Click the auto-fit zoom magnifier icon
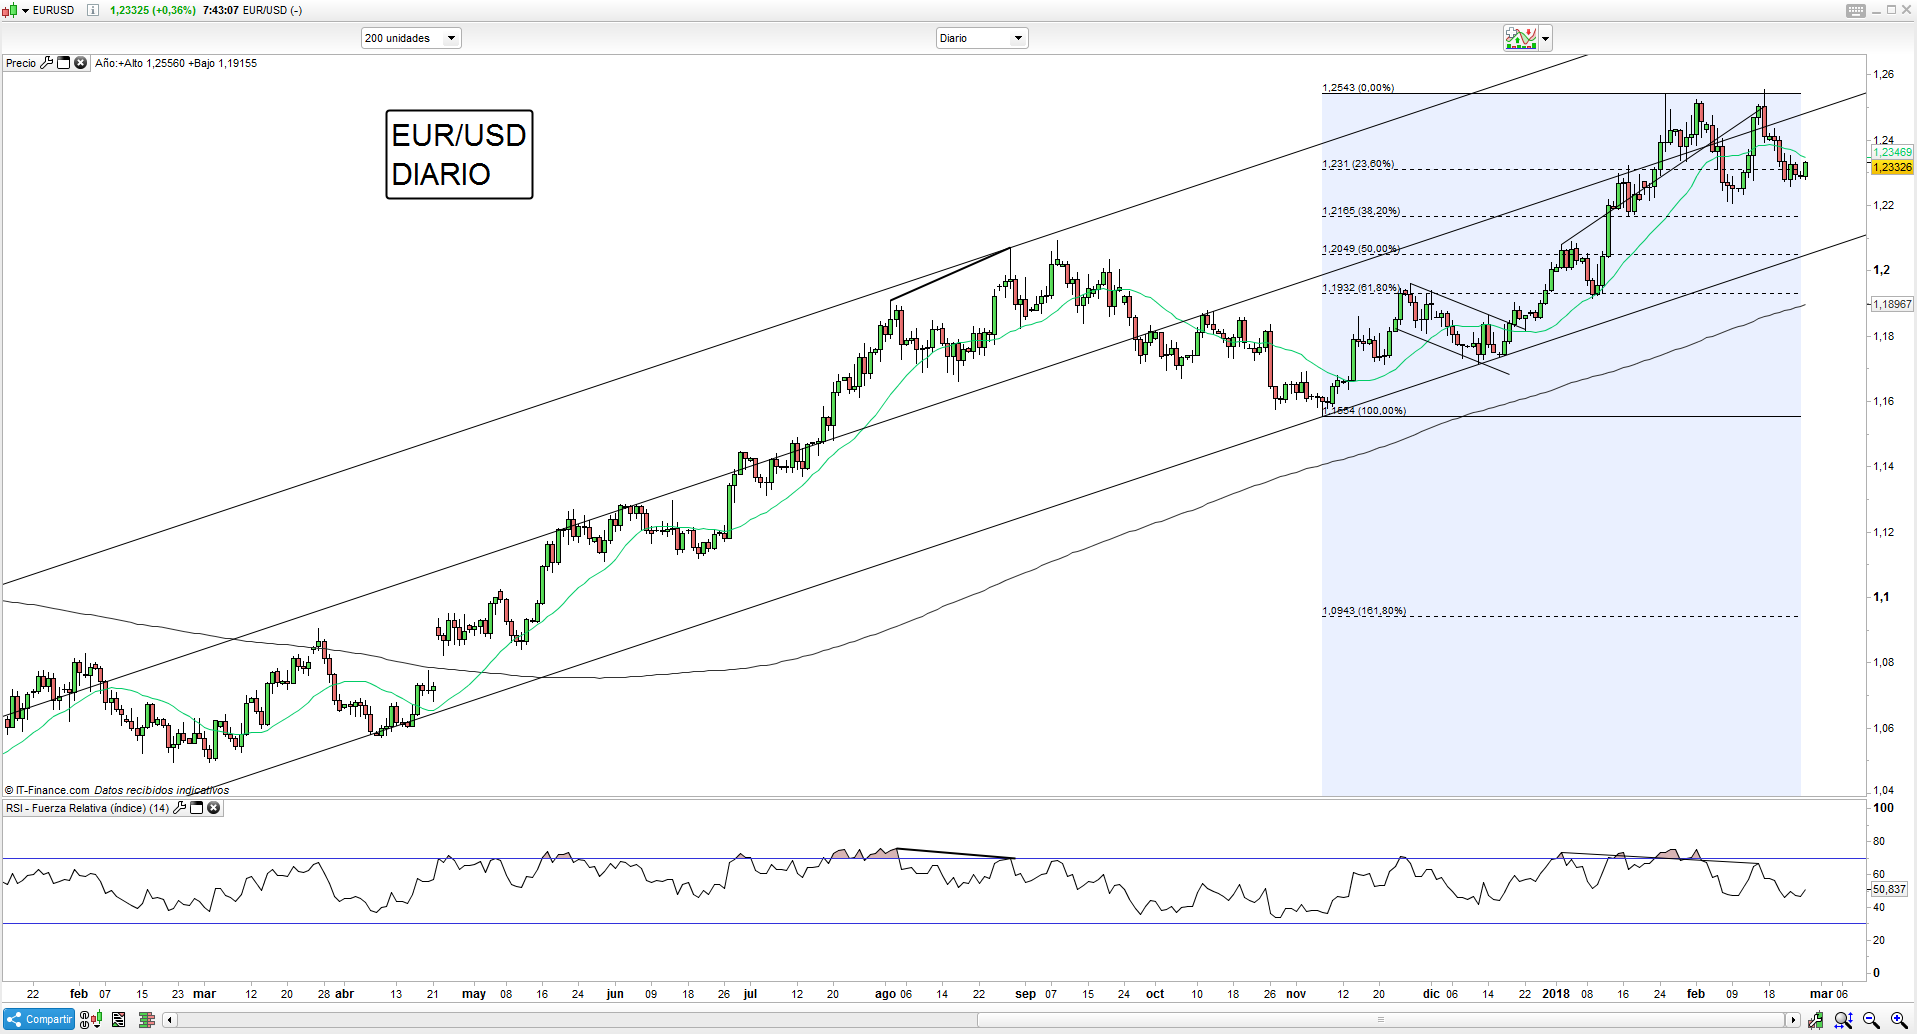The image size is (1917, 1034). 1843,1020
